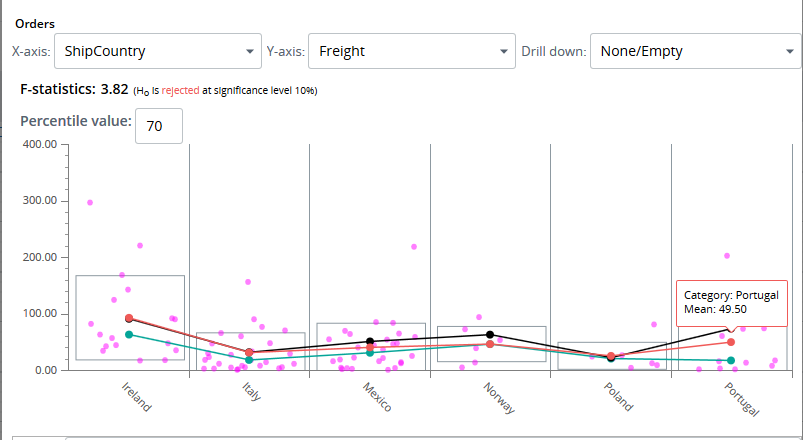Click the Mexico x-axis category label
Viewport: 803px width, 440px height.
pyautogui.click(x=377, y=397)
